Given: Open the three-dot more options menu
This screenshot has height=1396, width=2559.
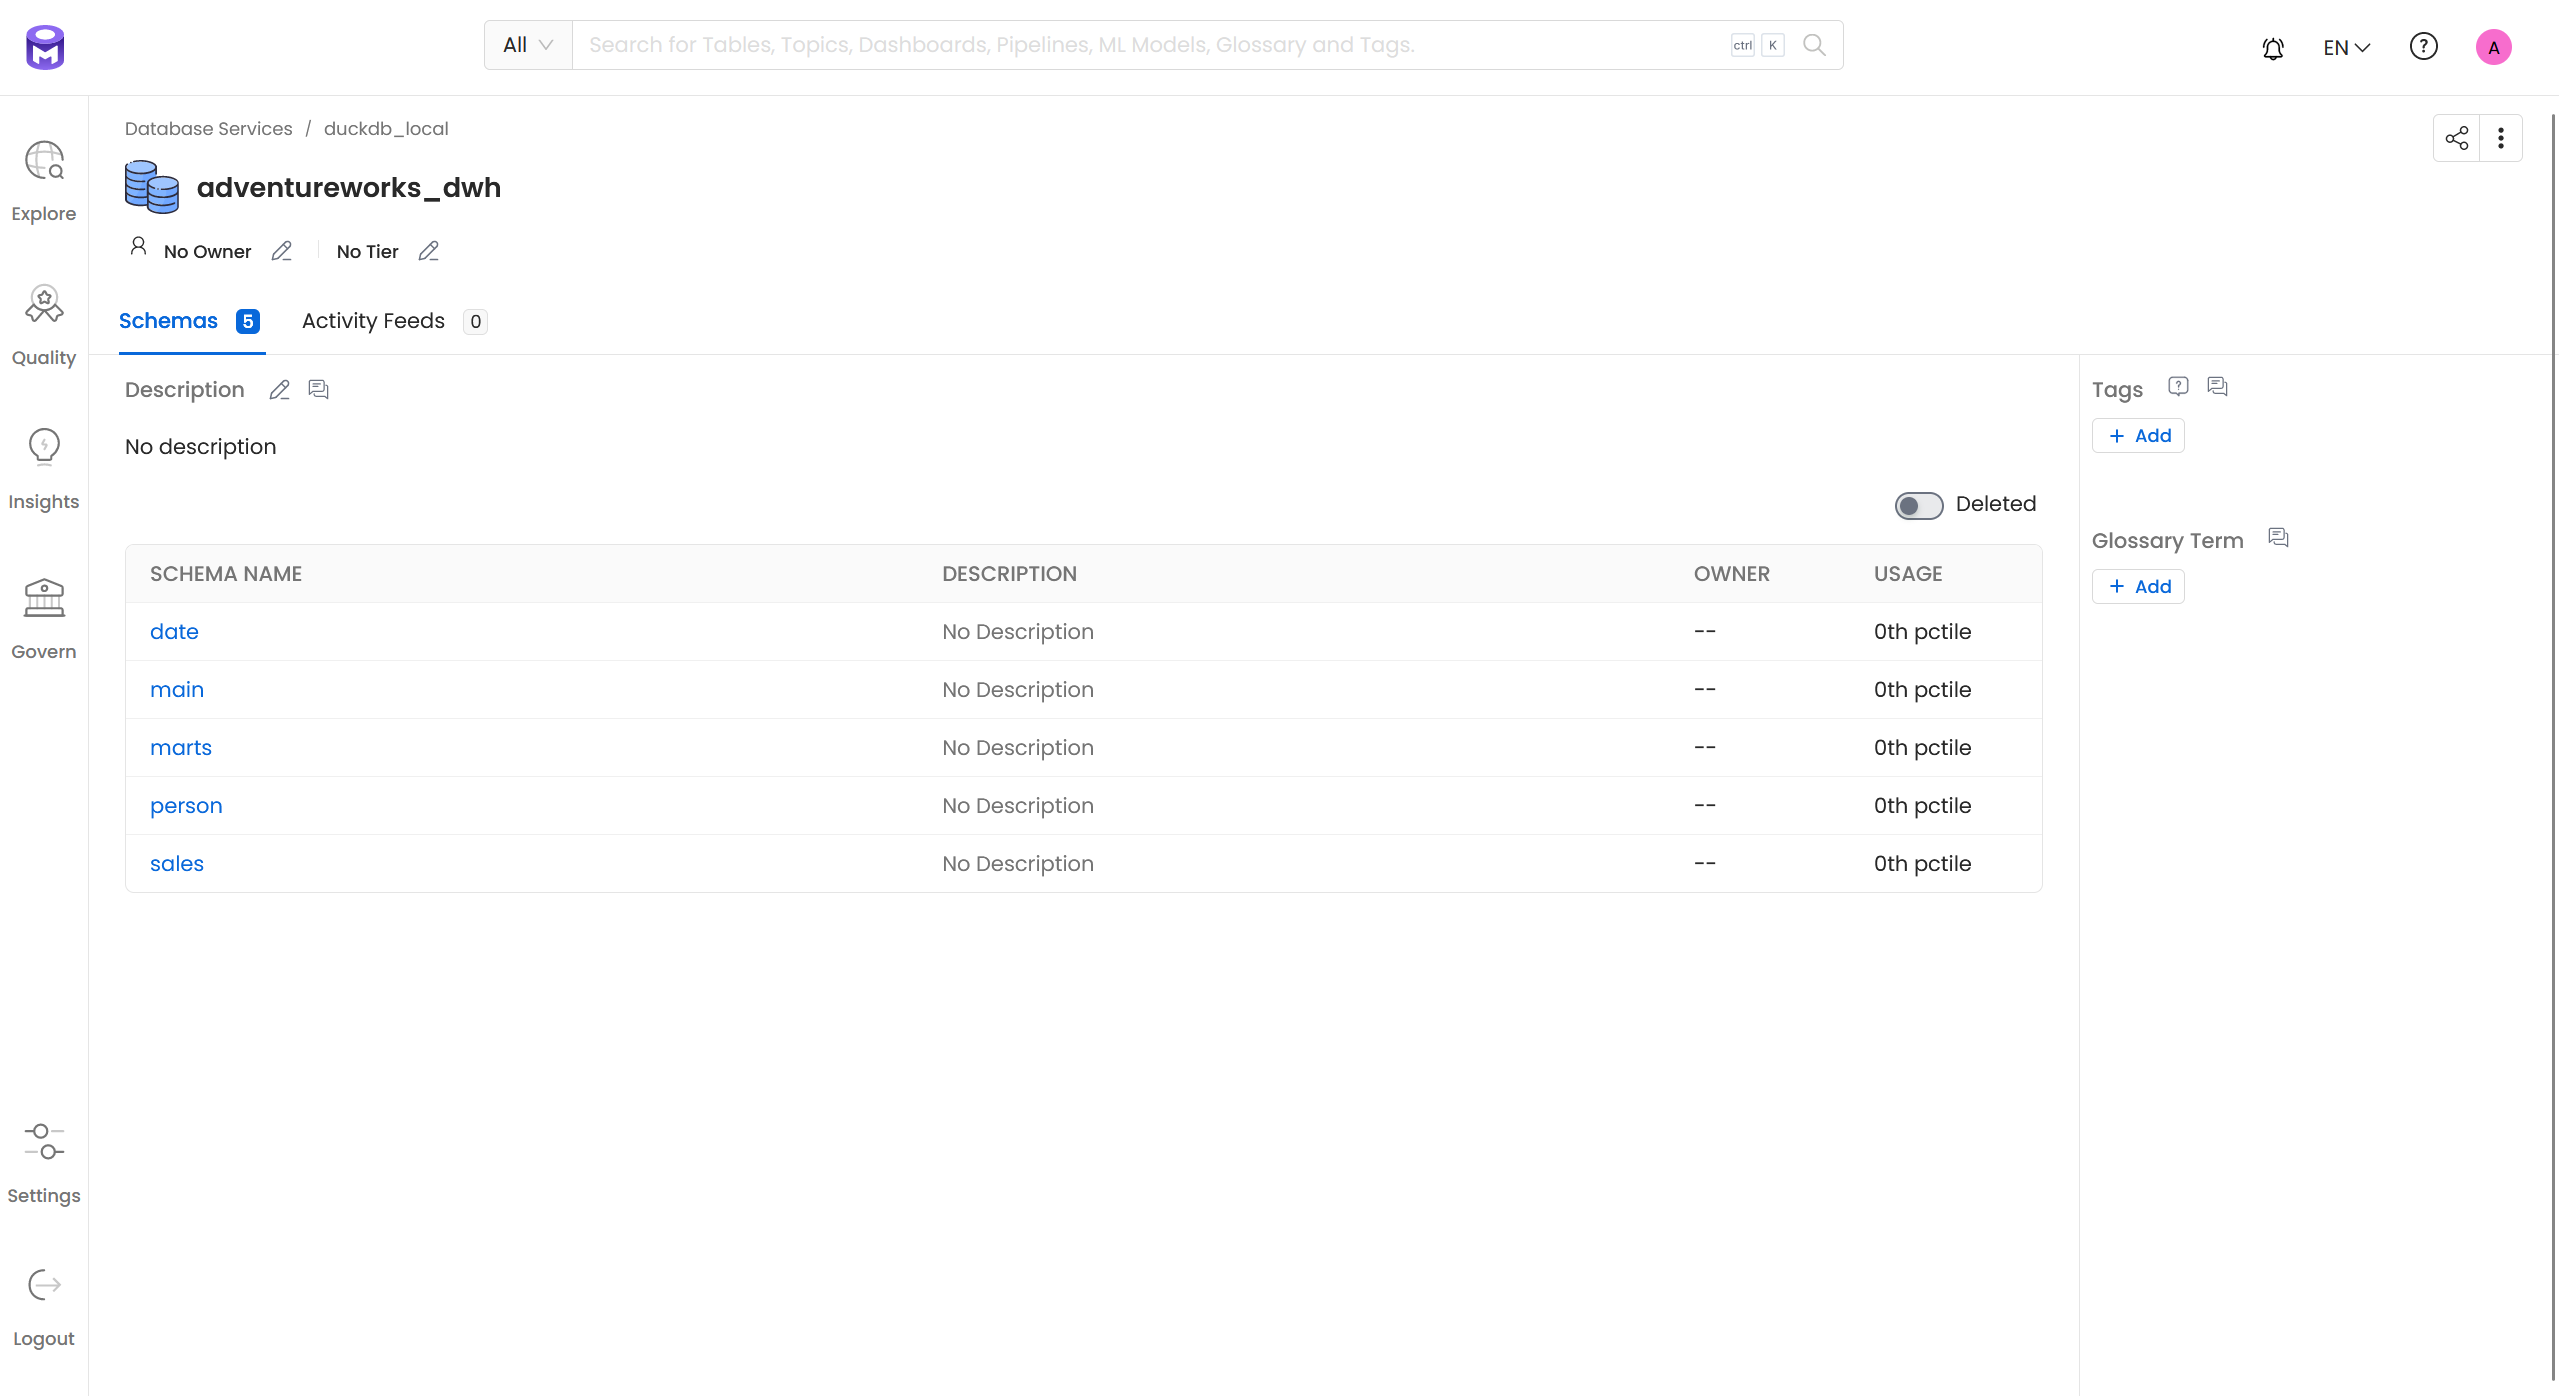Looking at the screenshot, I should coord(2501,138).
